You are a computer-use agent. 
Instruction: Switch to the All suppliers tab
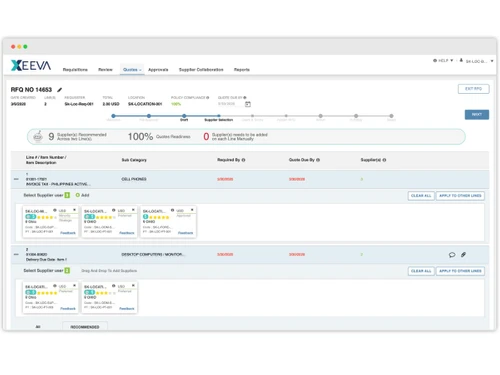point(38,327)
